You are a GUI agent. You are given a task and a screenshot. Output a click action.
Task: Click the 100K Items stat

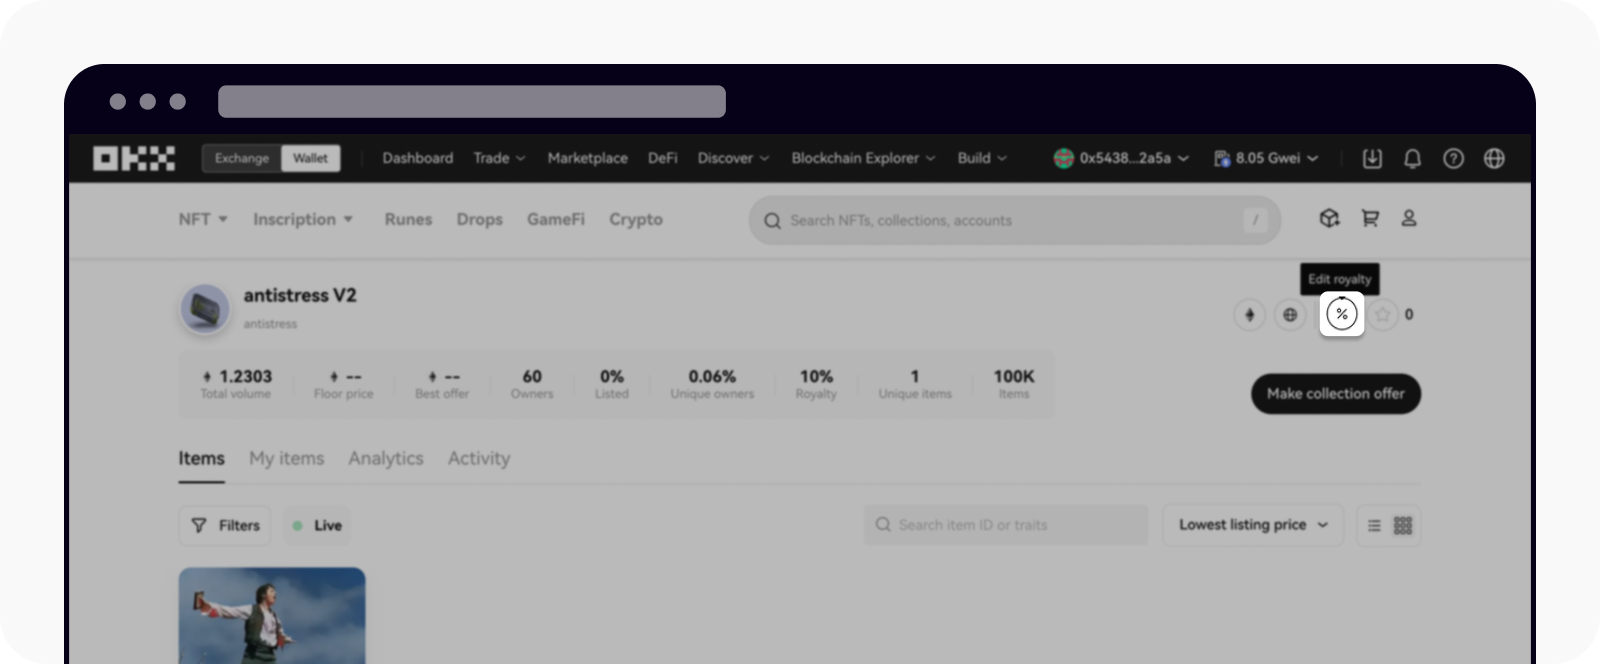coord(1014,384)
